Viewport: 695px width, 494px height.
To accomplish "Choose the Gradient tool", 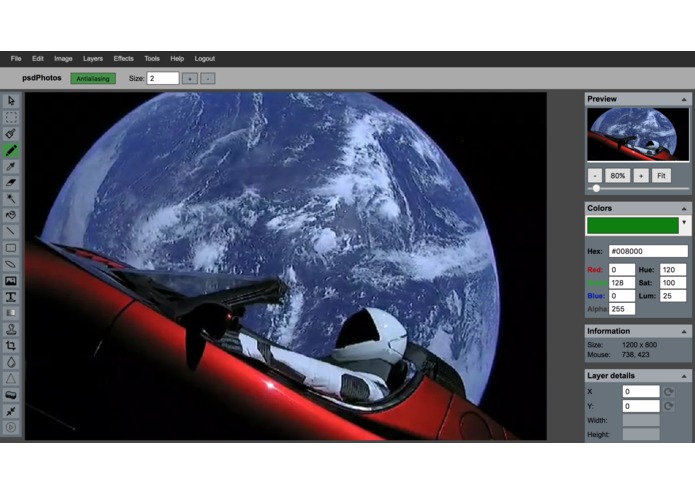I will pos(11,313).
